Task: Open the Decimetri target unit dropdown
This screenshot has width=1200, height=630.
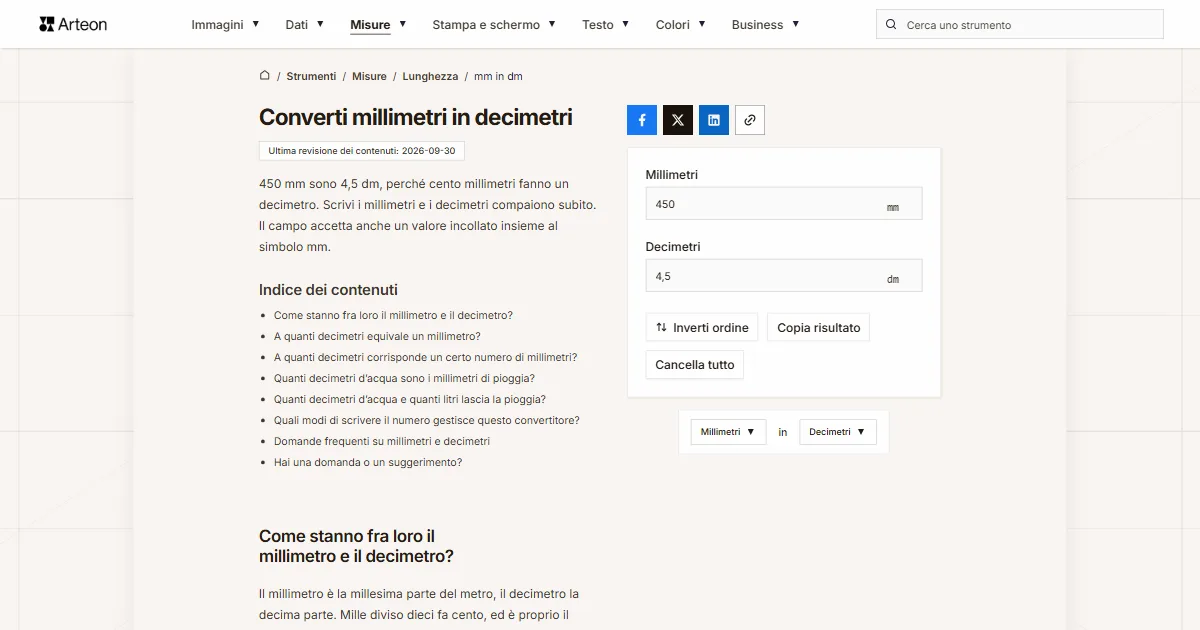Action: (838, 432)
